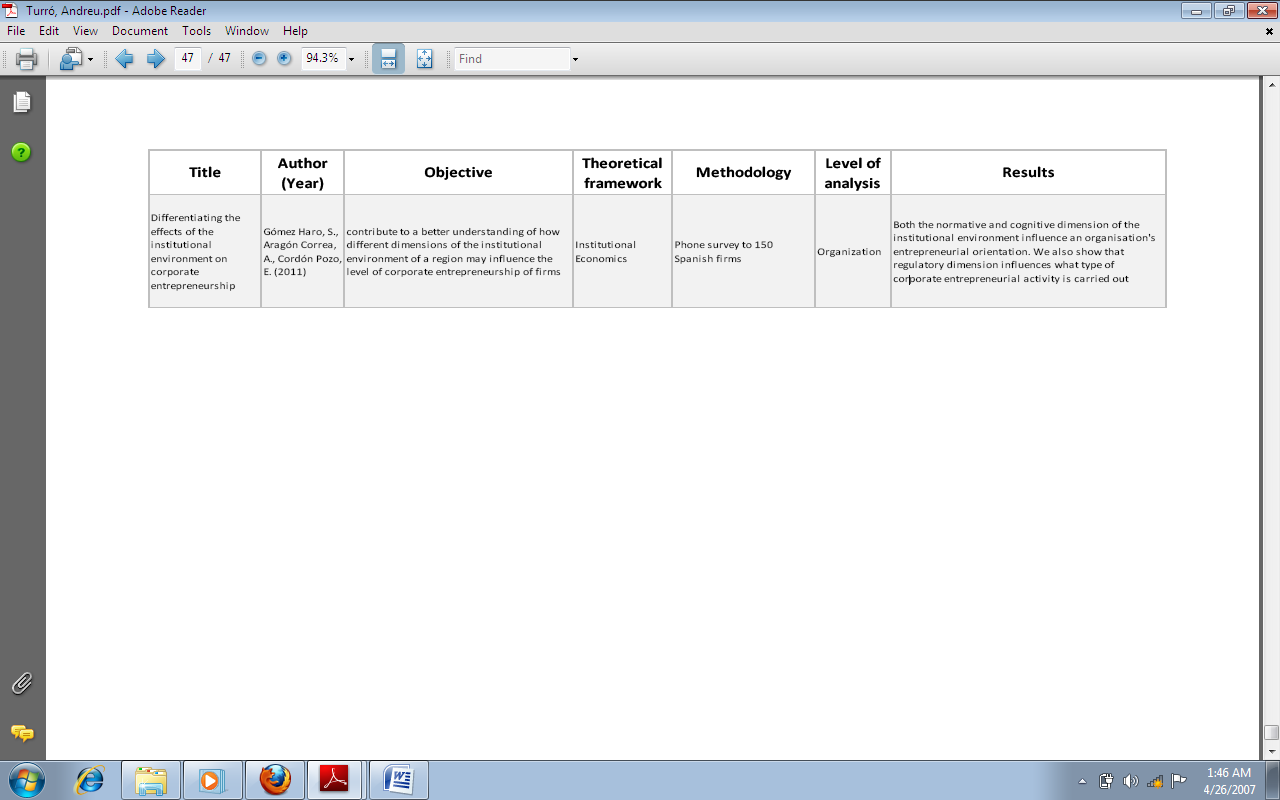Click the 'Gómez Haro, S.' author cell
The height and width of the screenshot is (800, 1280).
click(302, 251)
